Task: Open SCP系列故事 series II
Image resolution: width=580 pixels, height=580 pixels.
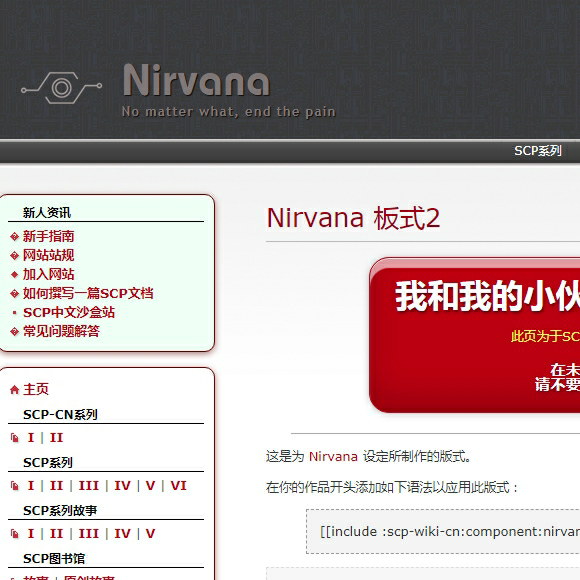Action: [56, 534]
